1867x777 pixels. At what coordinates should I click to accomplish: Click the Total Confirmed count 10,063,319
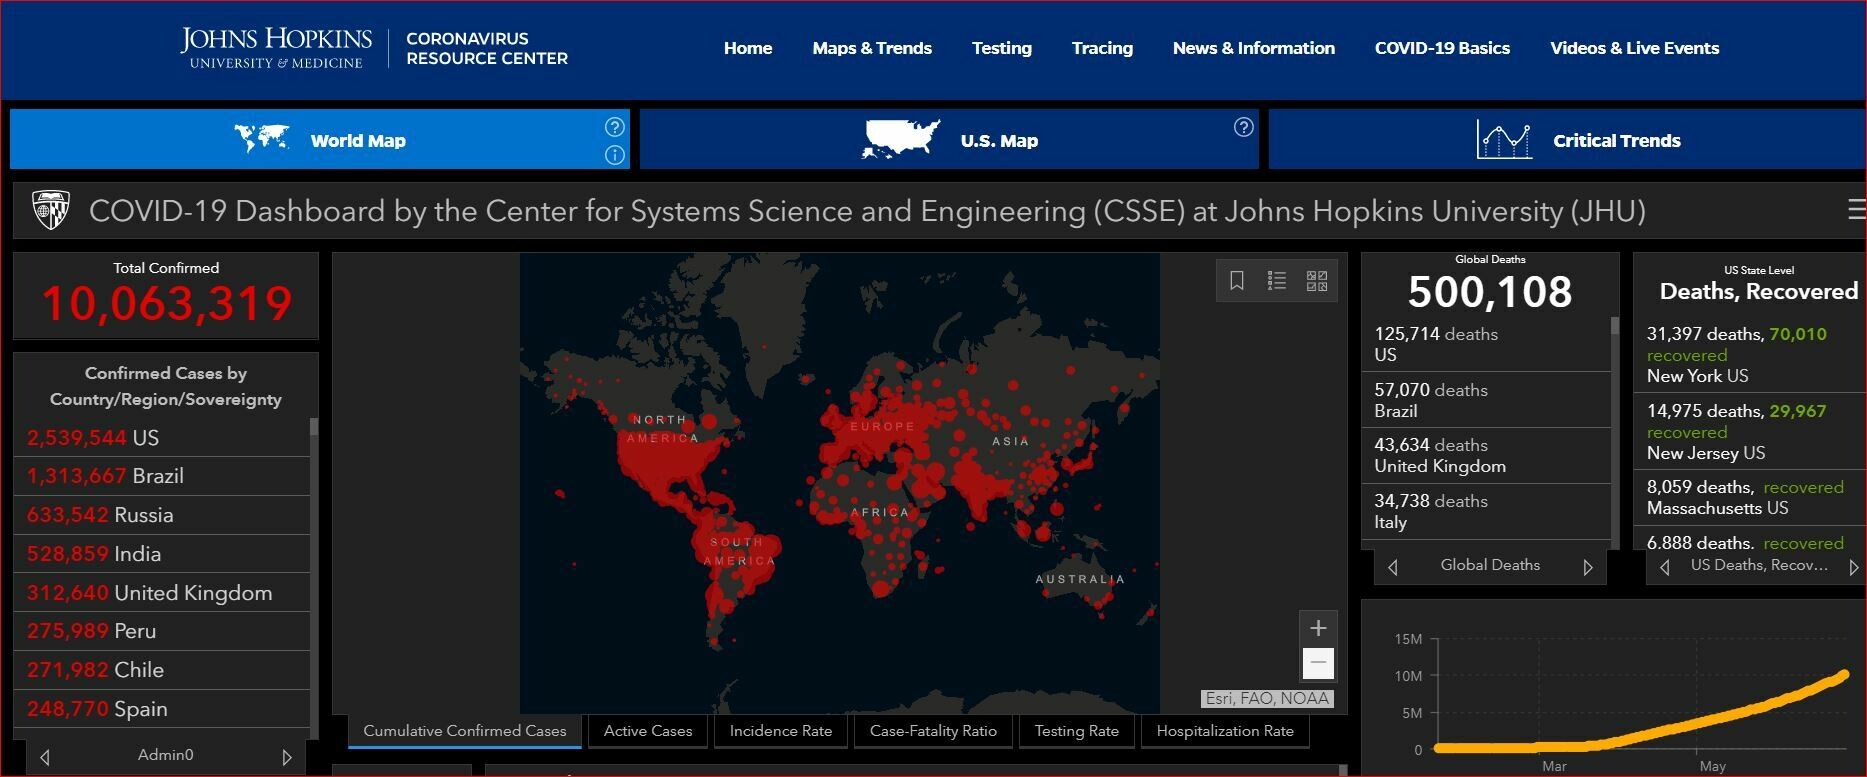(166, 304)
